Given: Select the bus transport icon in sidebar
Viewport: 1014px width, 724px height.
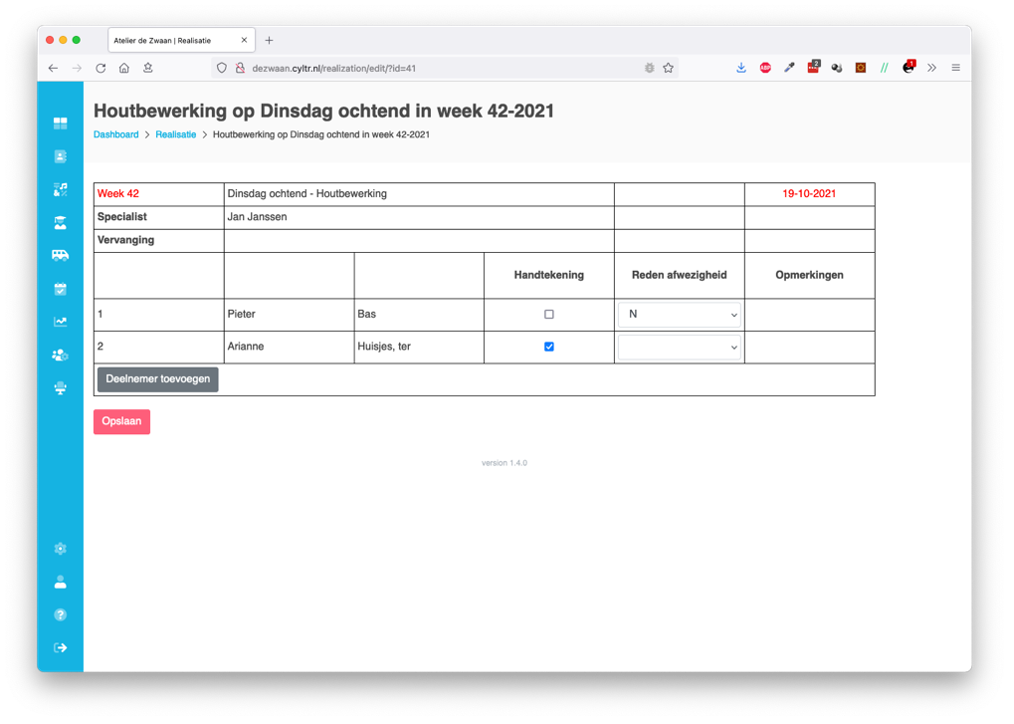Looking at the screenshot, I should [x=60, y=255].
